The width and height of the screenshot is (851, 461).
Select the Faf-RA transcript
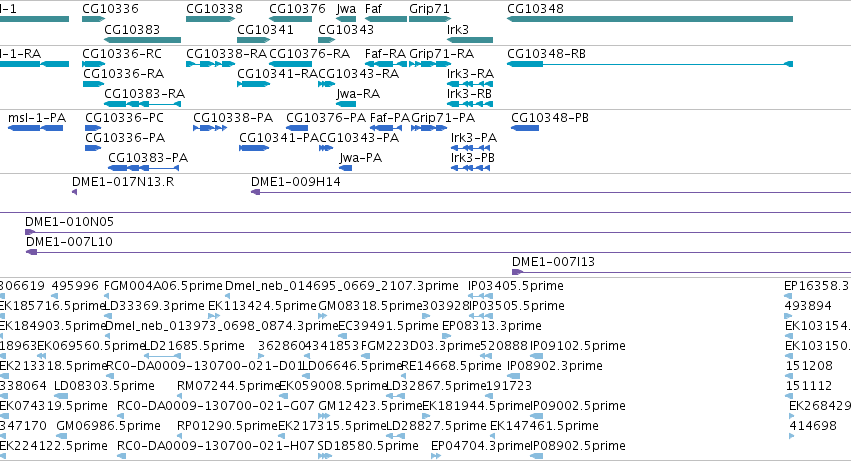[386, 64]
